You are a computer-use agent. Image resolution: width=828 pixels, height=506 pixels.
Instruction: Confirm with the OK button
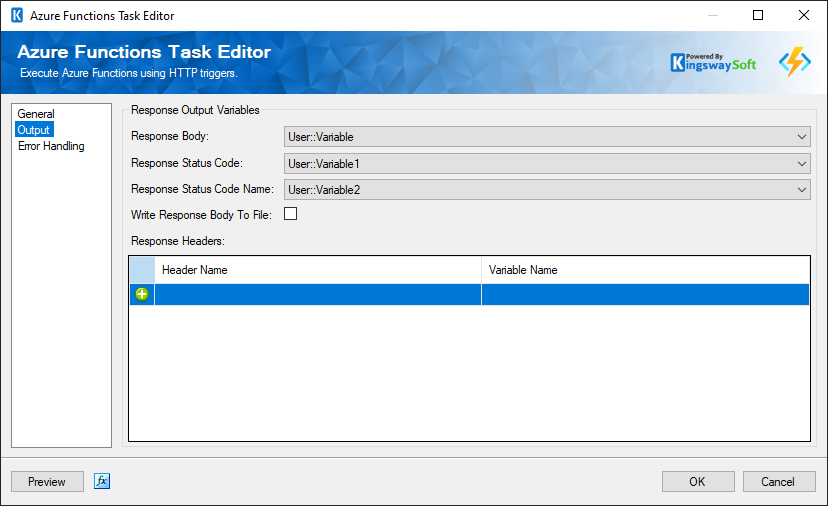[698, 482]
